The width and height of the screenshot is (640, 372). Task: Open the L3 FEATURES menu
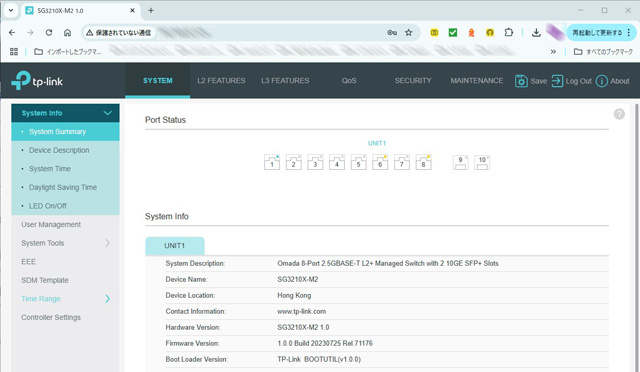coord(285,80)
